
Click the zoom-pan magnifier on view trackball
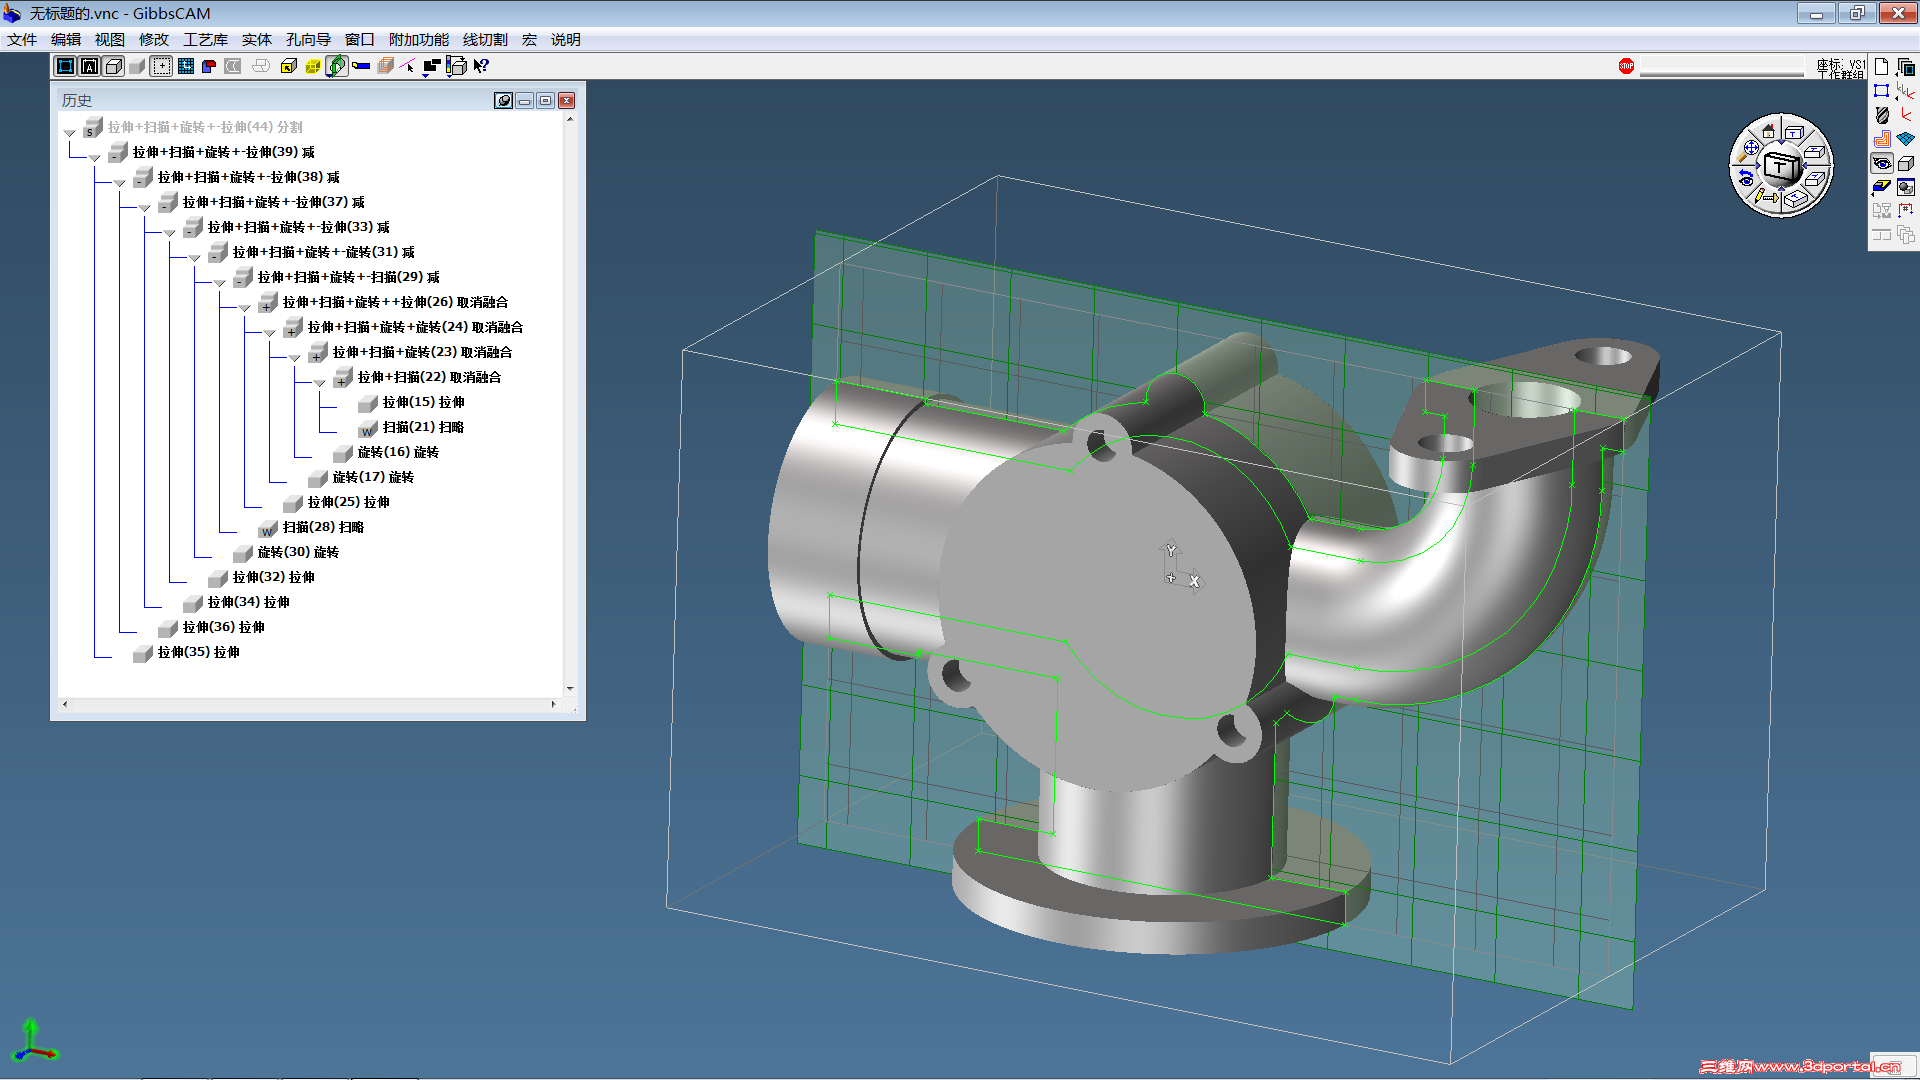[x=1749, y=150]
